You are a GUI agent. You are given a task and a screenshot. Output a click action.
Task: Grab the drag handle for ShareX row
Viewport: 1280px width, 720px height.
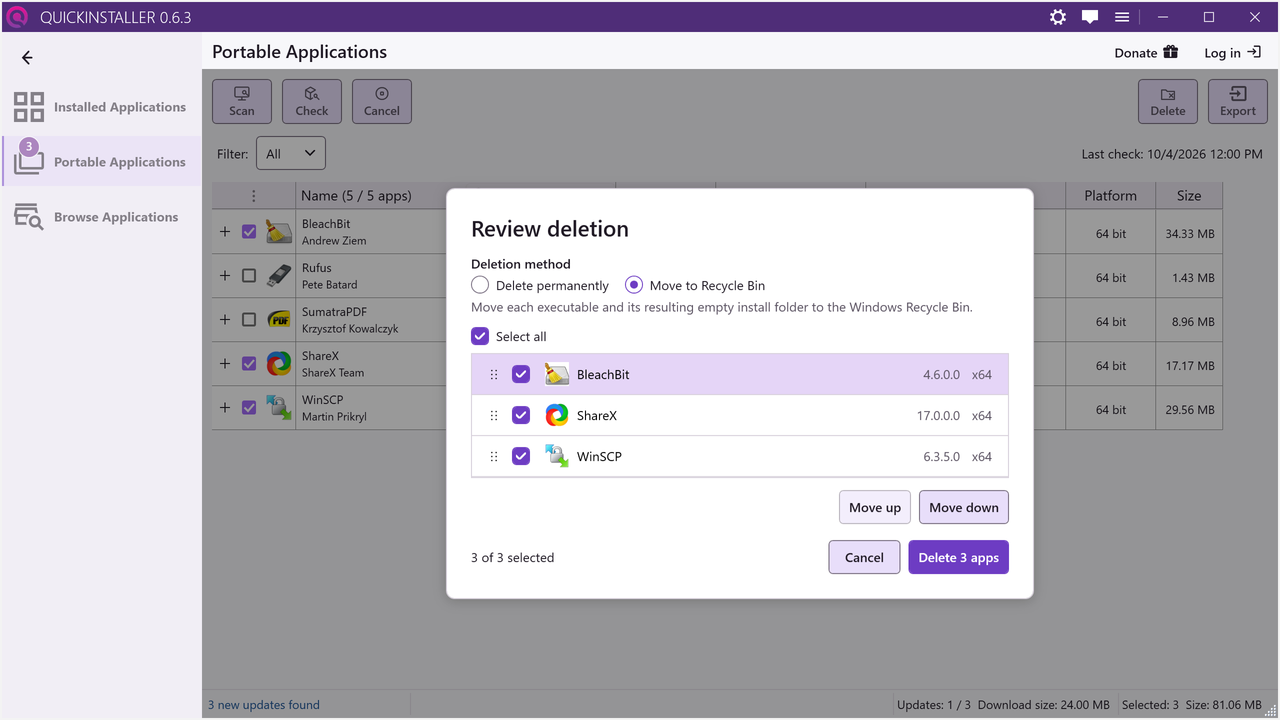pyautogui.click(x=494, y=416)
